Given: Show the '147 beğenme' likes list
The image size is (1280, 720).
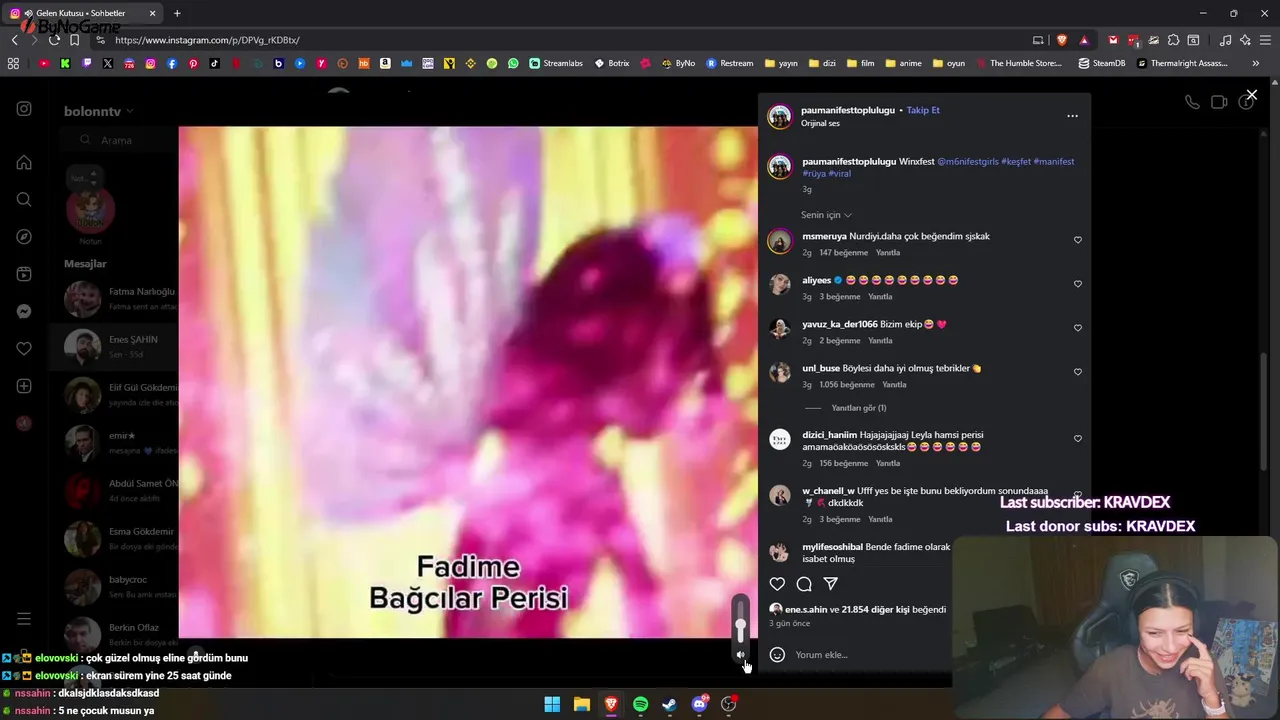Looking at the screenshot, I should point(844,253).
